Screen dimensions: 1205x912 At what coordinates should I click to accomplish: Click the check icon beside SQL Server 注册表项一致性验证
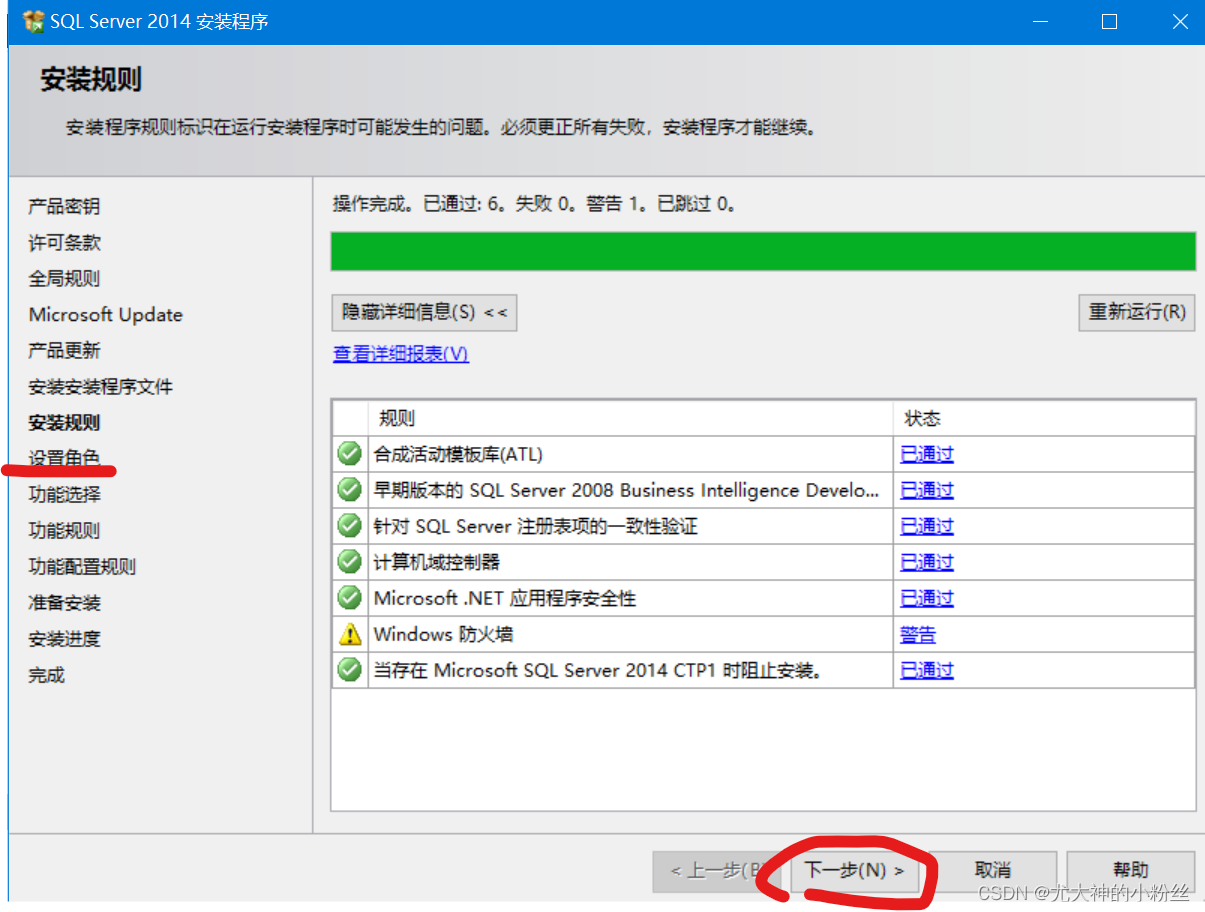pos(348,525)
